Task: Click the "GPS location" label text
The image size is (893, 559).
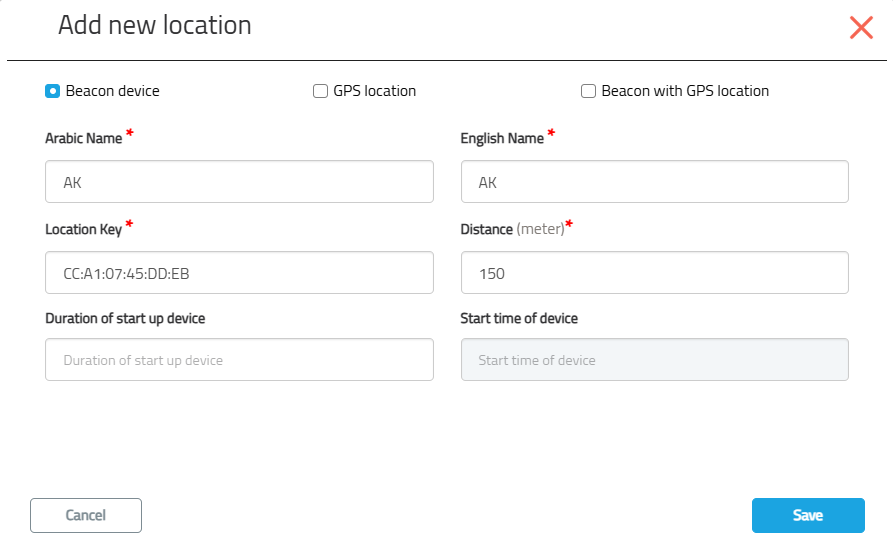Action: (x=375, y=91)
